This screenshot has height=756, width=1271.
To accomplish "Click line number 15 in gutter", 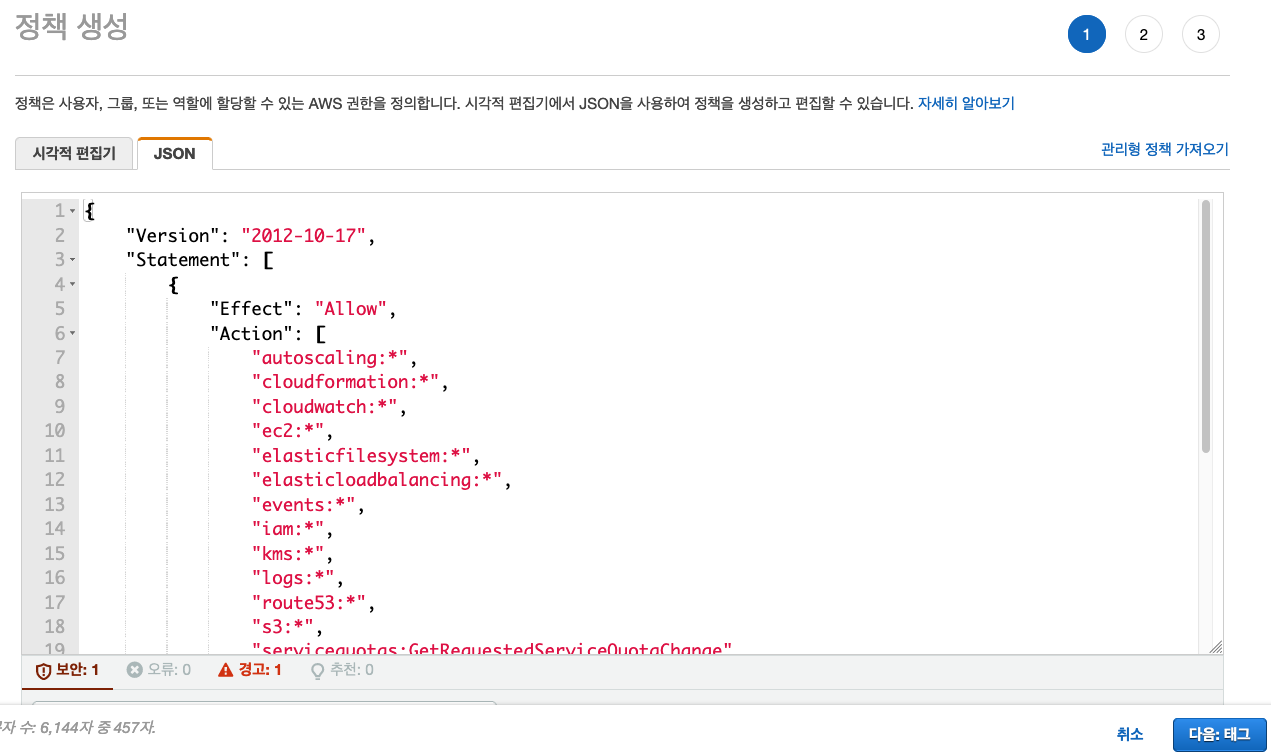I will click(54, 554).
